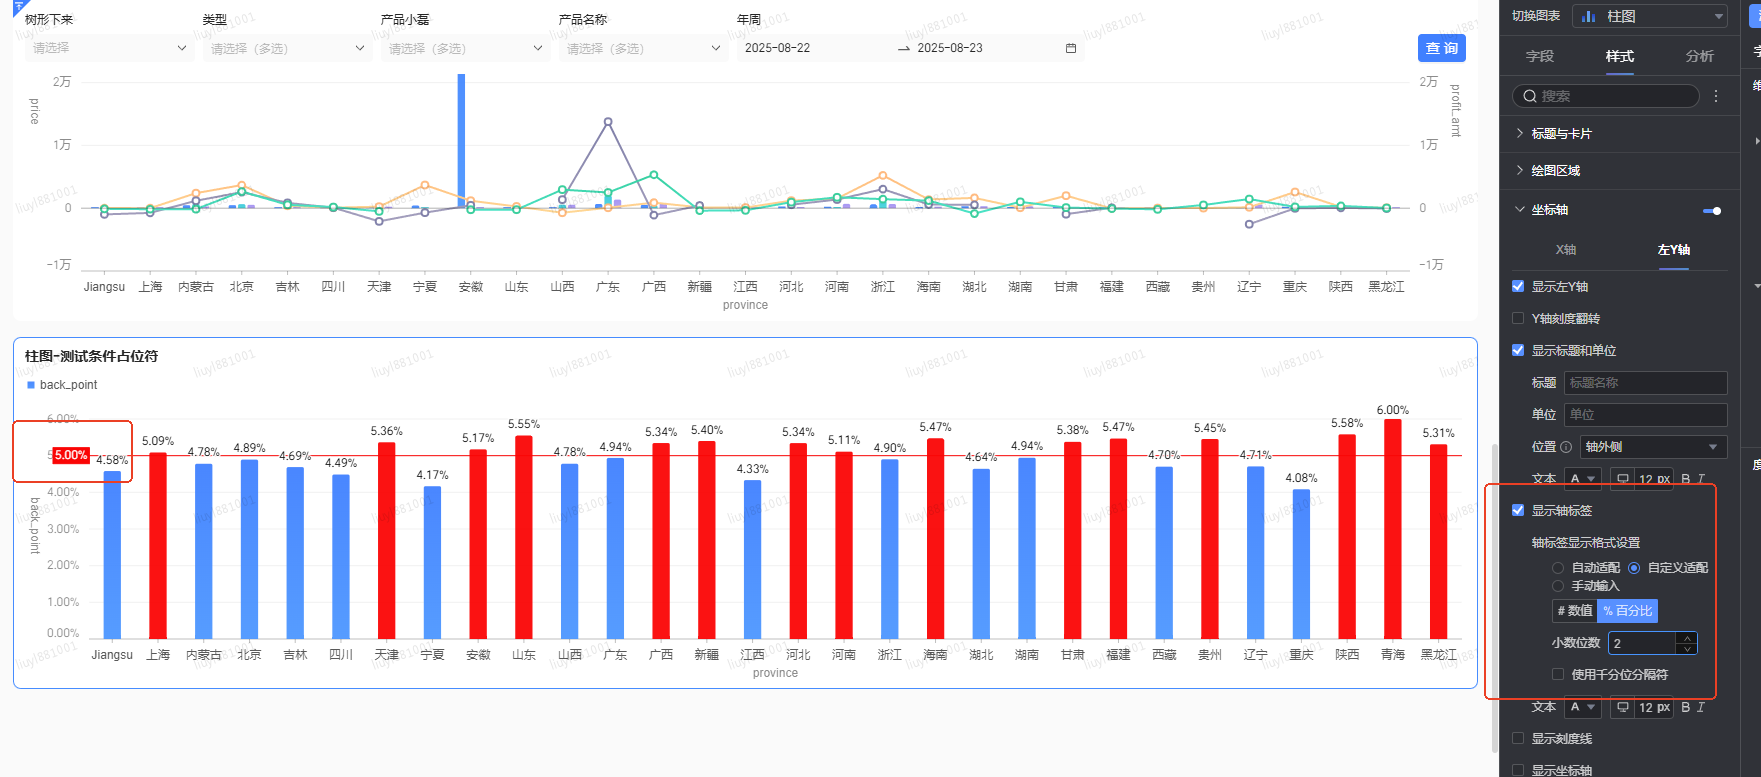Switch off the 坐标轴 toggle
This screenshot has height=777, width=1761.
1712,210
